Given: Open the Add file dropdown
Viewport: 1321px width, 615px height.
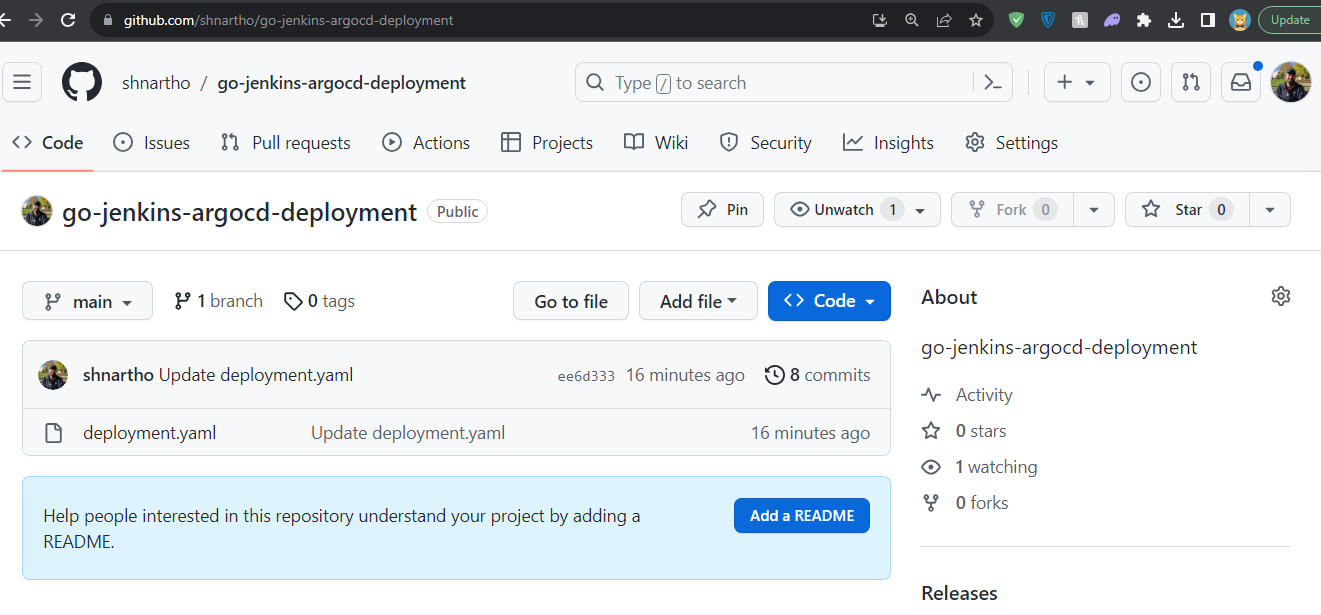Looking at the screenshot, I should (x=698, y=301).
